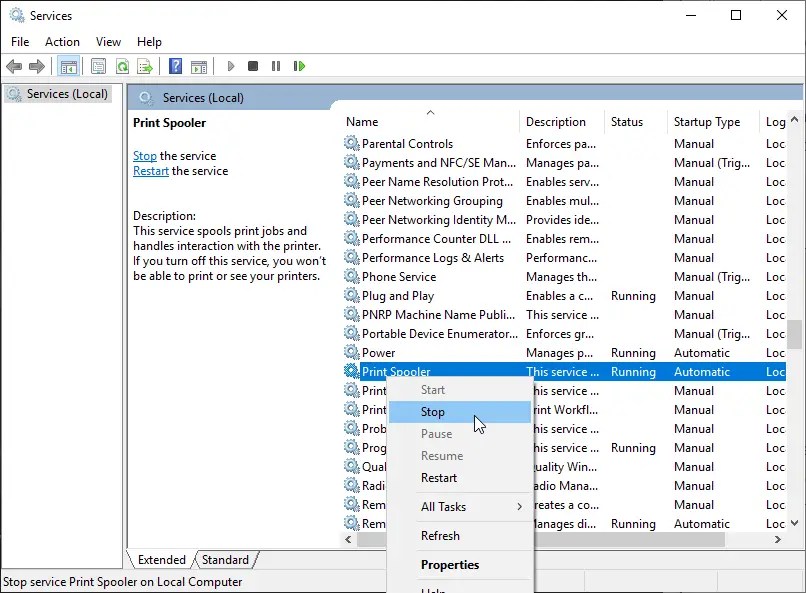806x593 pixels.
Task: Select Performance Counter DLL Host row
Action: [564, 238]
